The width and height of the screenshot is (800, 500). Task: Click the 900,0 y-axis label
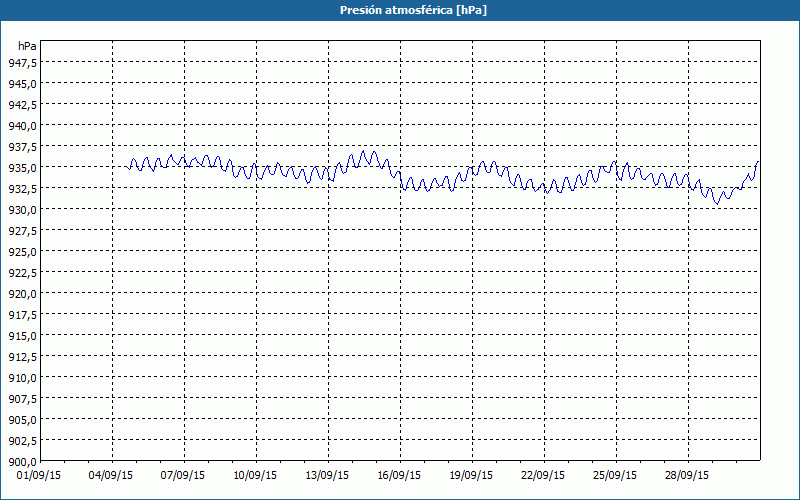(22, 462)
